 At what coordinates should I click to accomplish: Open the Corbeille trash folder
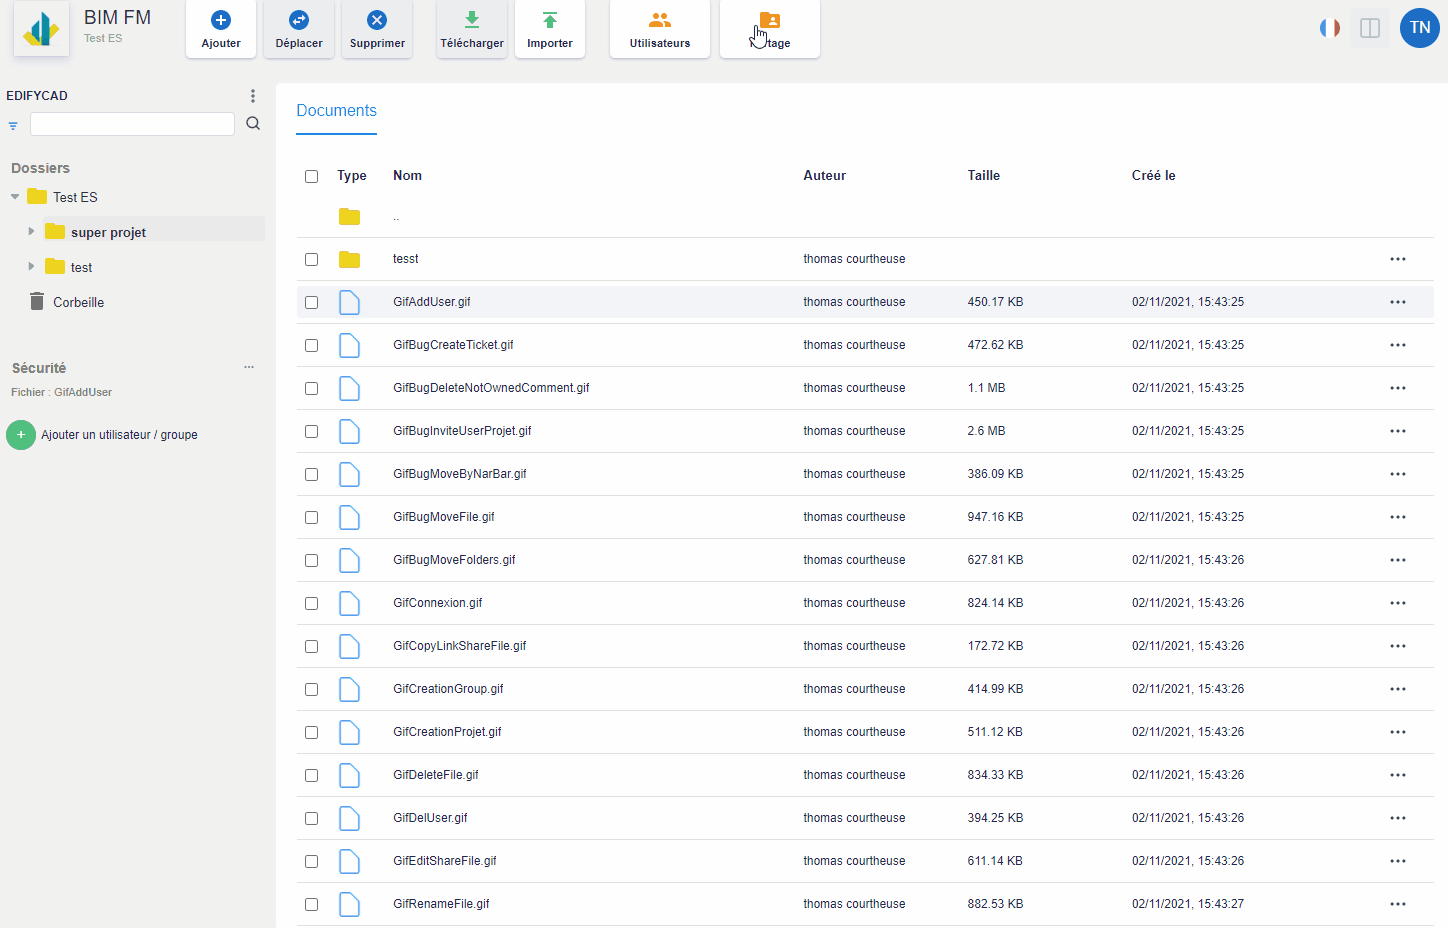point(78,302)
